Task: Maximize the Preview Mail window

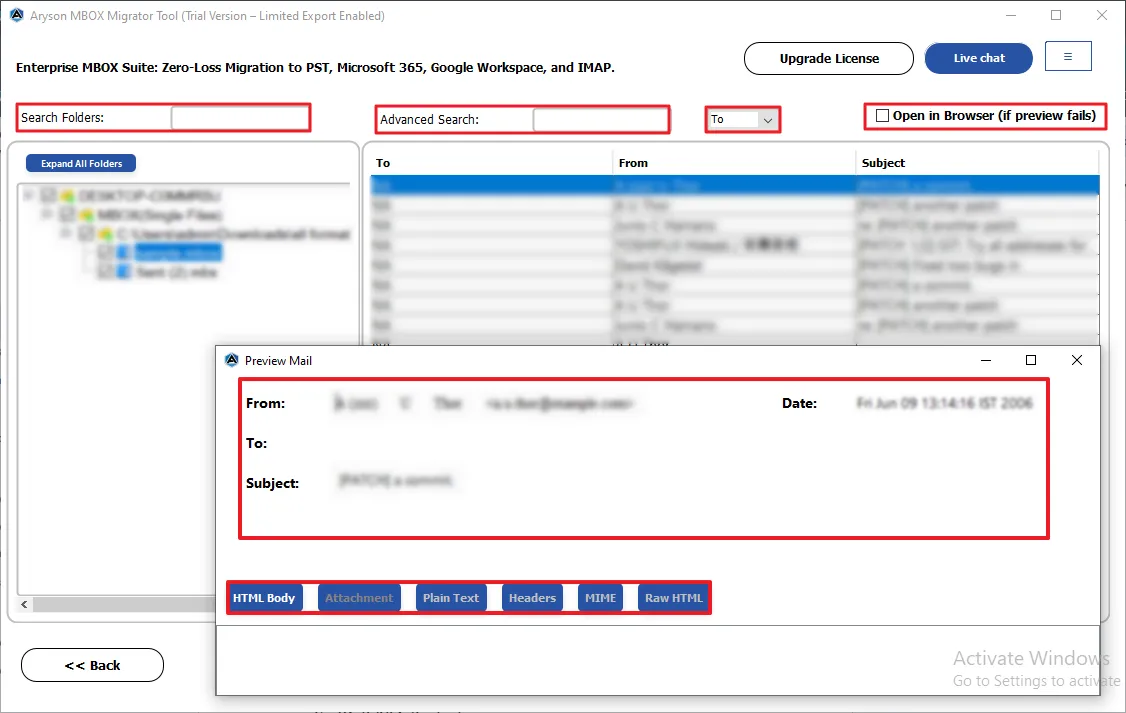Action: click(1030, 360)
